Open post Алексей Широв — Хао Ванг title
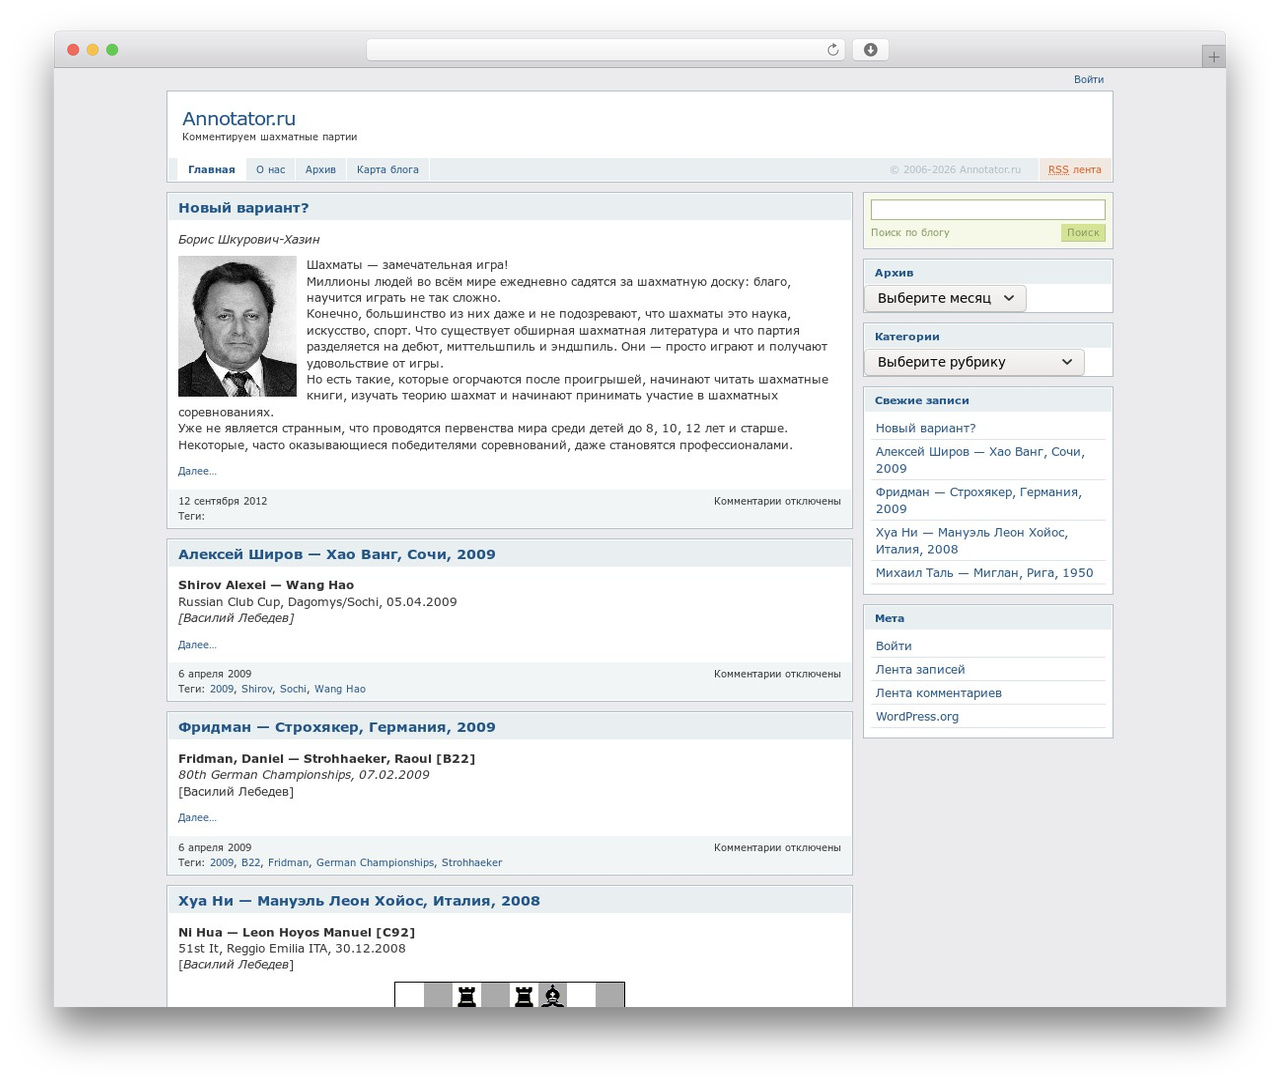Viewport: 1280px width, 1084px height. (337, 554)
